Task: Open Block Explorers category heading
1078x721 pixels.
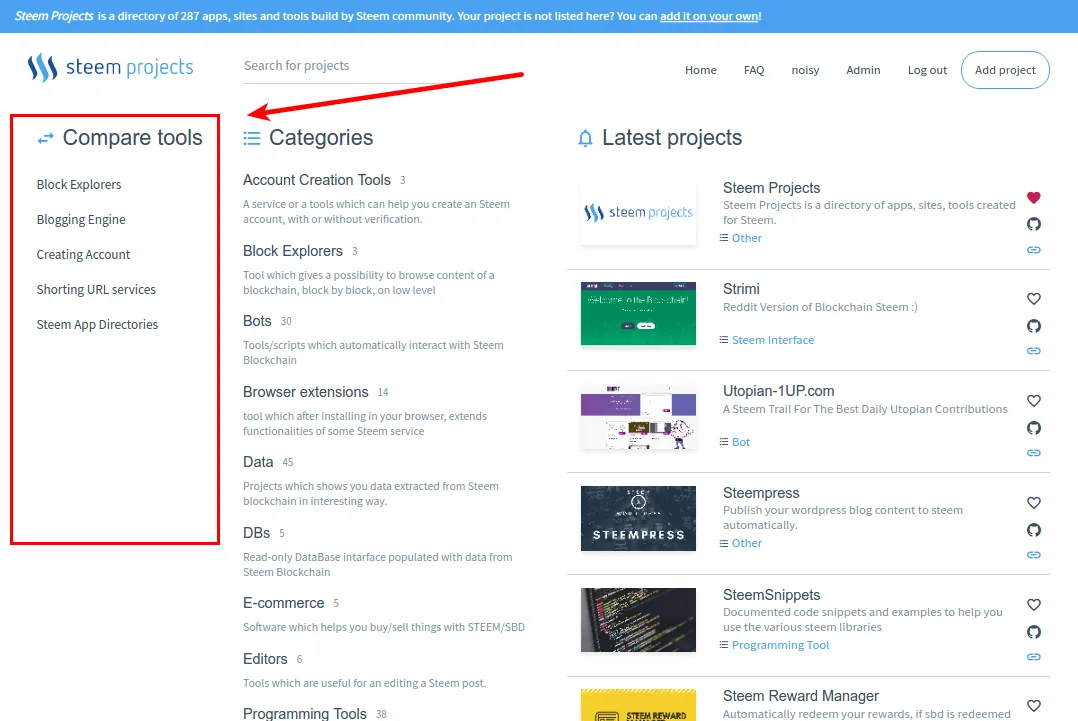Action: pyautogui.click(x=293, y=251)
